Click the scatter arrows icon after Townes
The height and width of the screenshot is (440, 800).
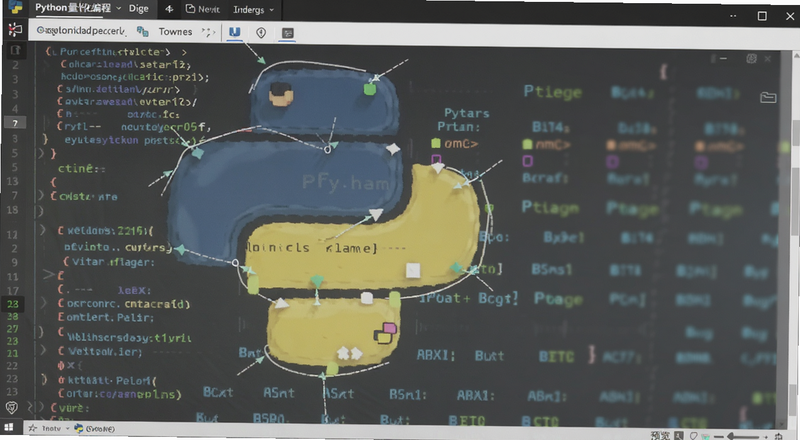(x=208, y=32)
